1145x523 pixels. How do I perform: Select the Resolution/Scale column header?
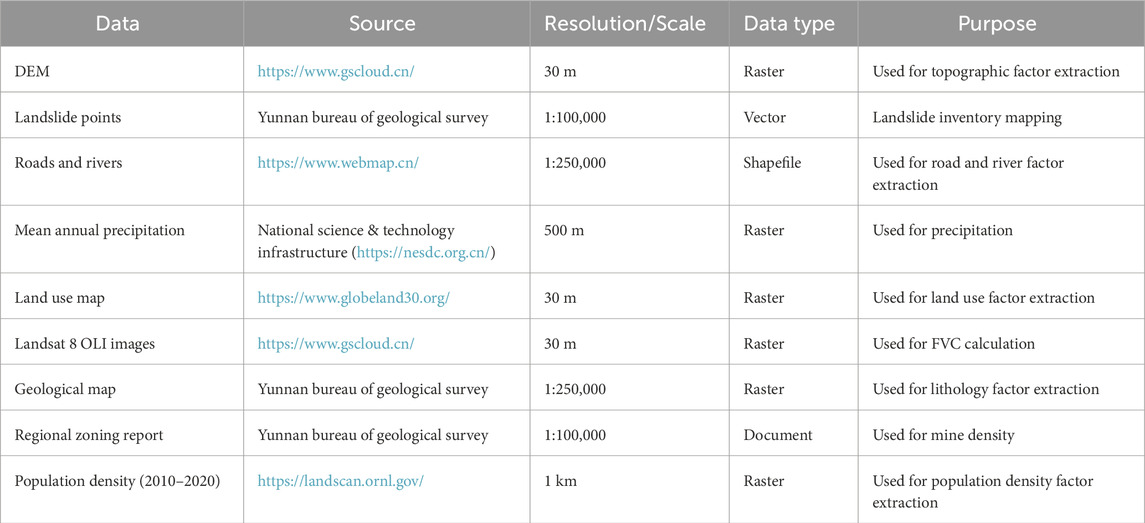tap(623, 24)
